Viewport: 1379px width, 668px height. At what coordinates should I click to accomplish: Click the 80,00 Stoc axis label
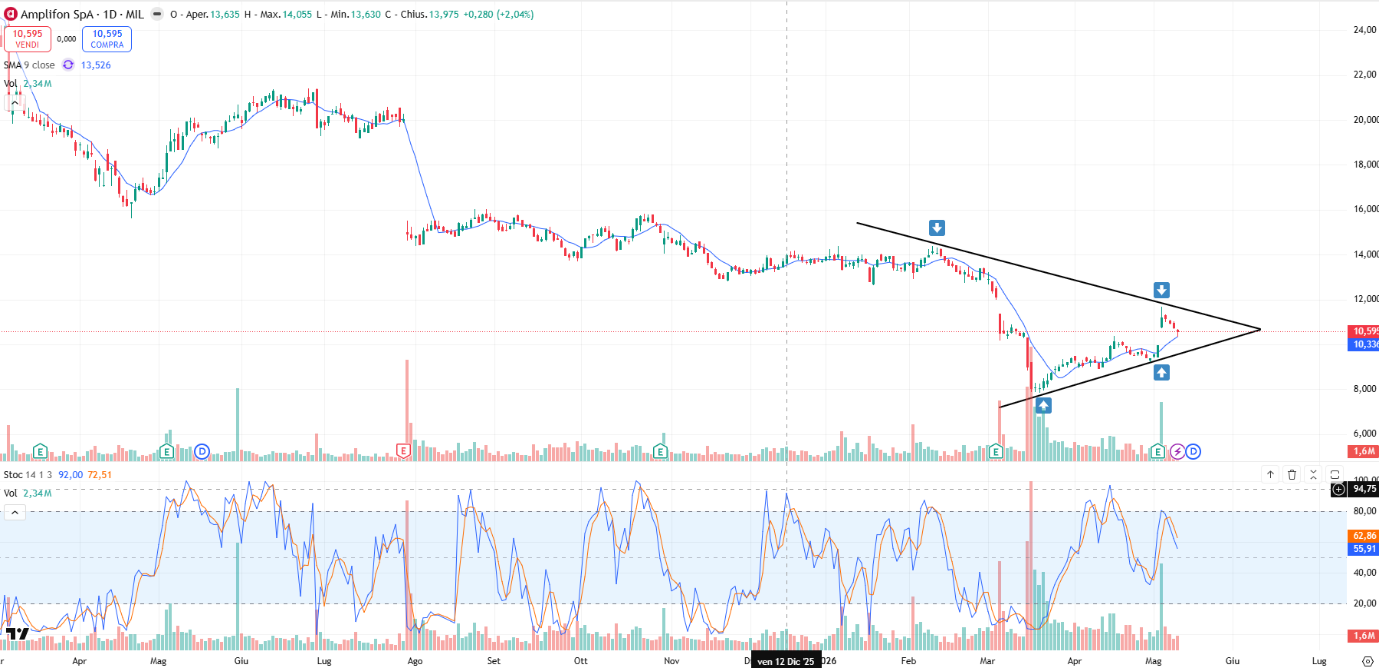(x=1364, y=512)
